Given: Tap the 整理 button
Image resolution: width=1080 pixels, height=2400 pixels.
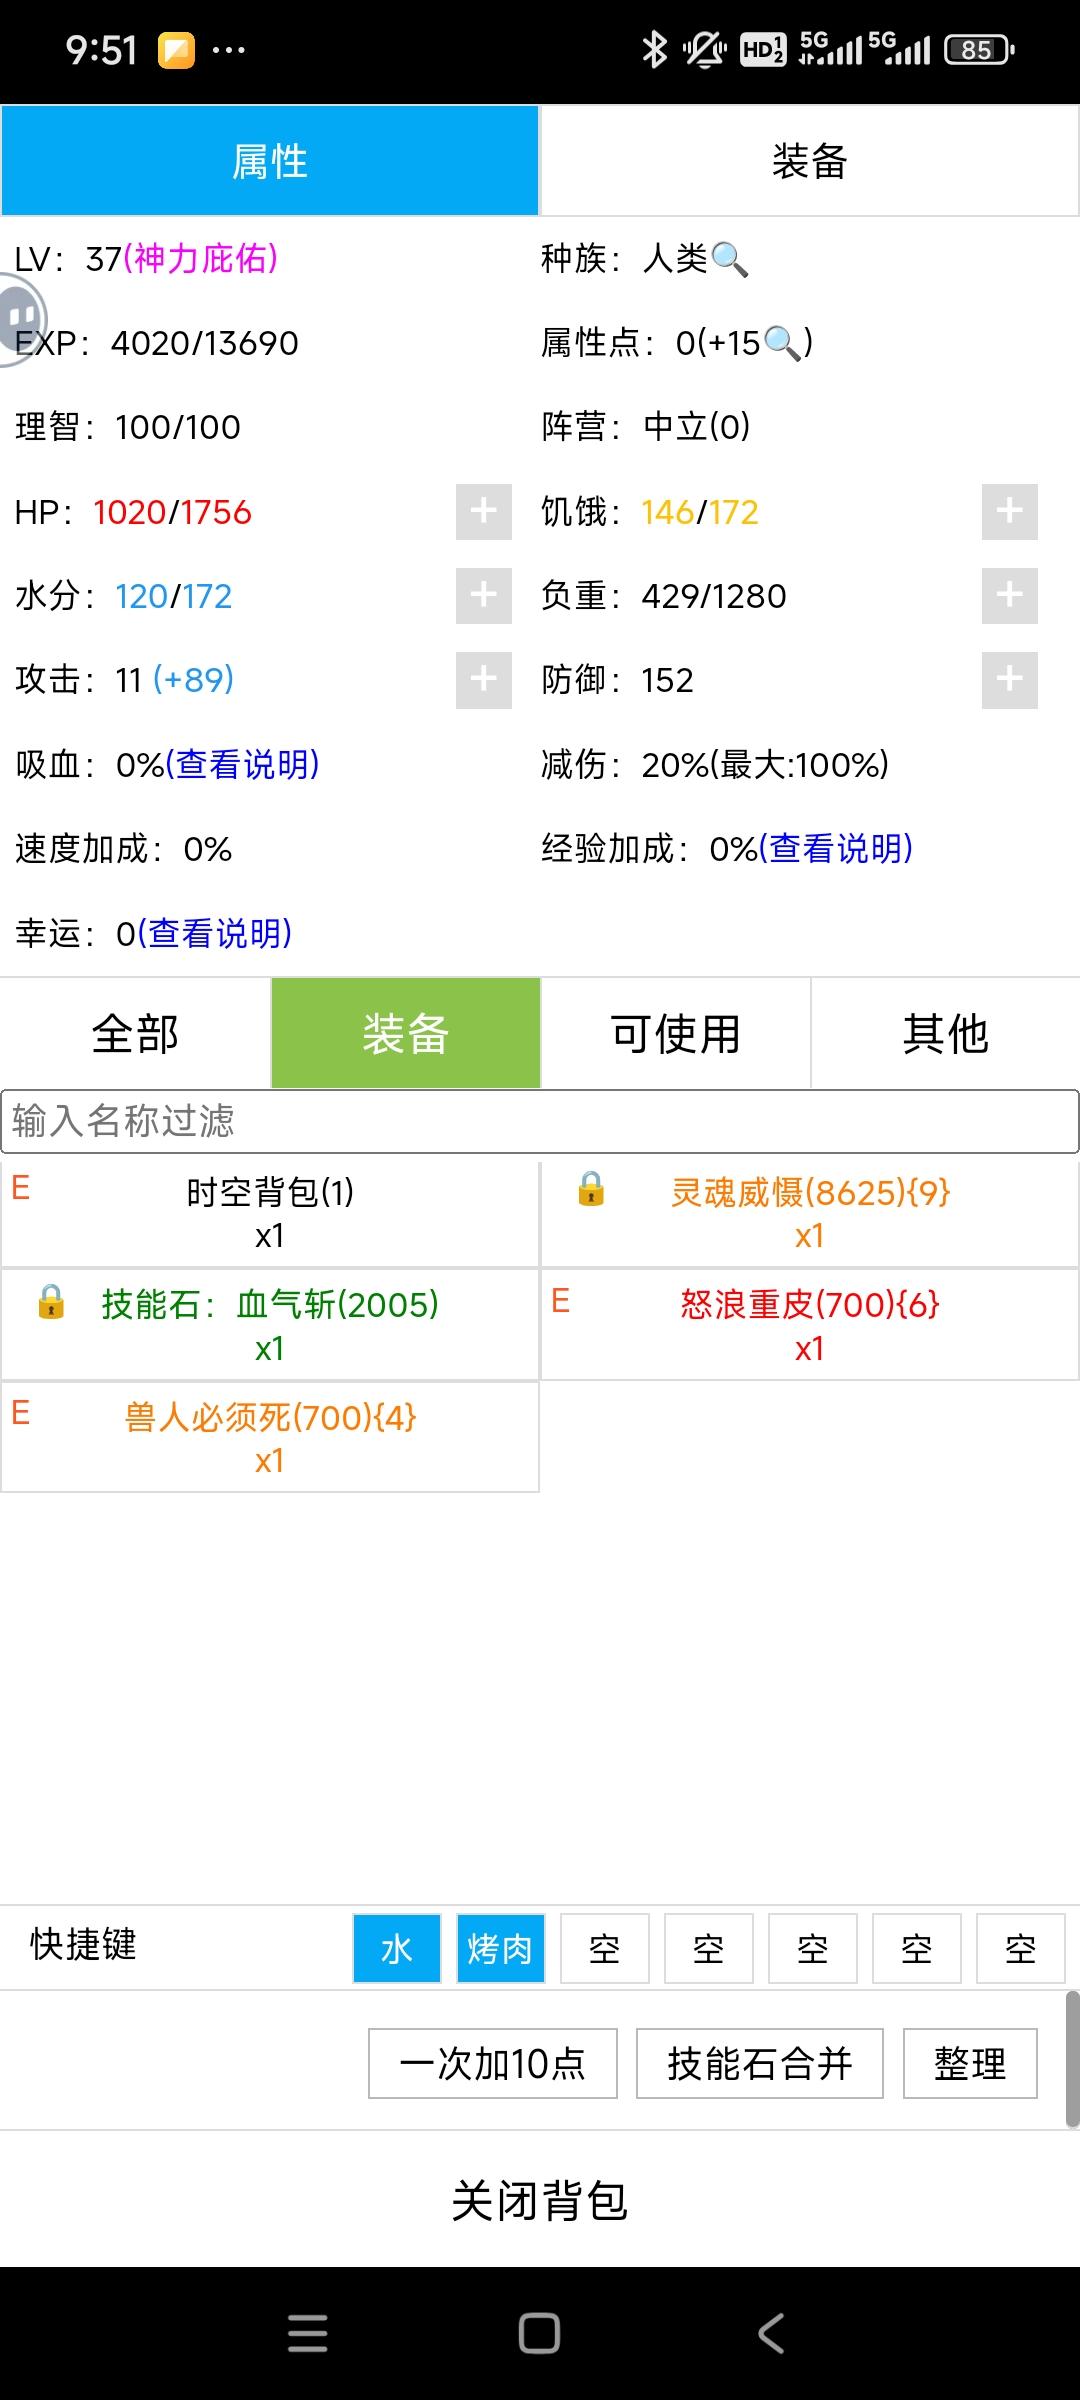Looking at the screenshot, I should [x=970, y=2063].
